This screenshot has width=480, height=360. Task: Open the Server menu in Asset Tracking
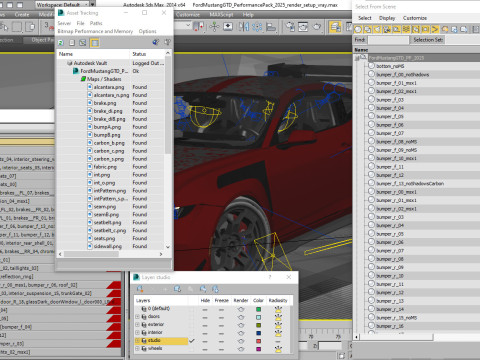[64, 23]
